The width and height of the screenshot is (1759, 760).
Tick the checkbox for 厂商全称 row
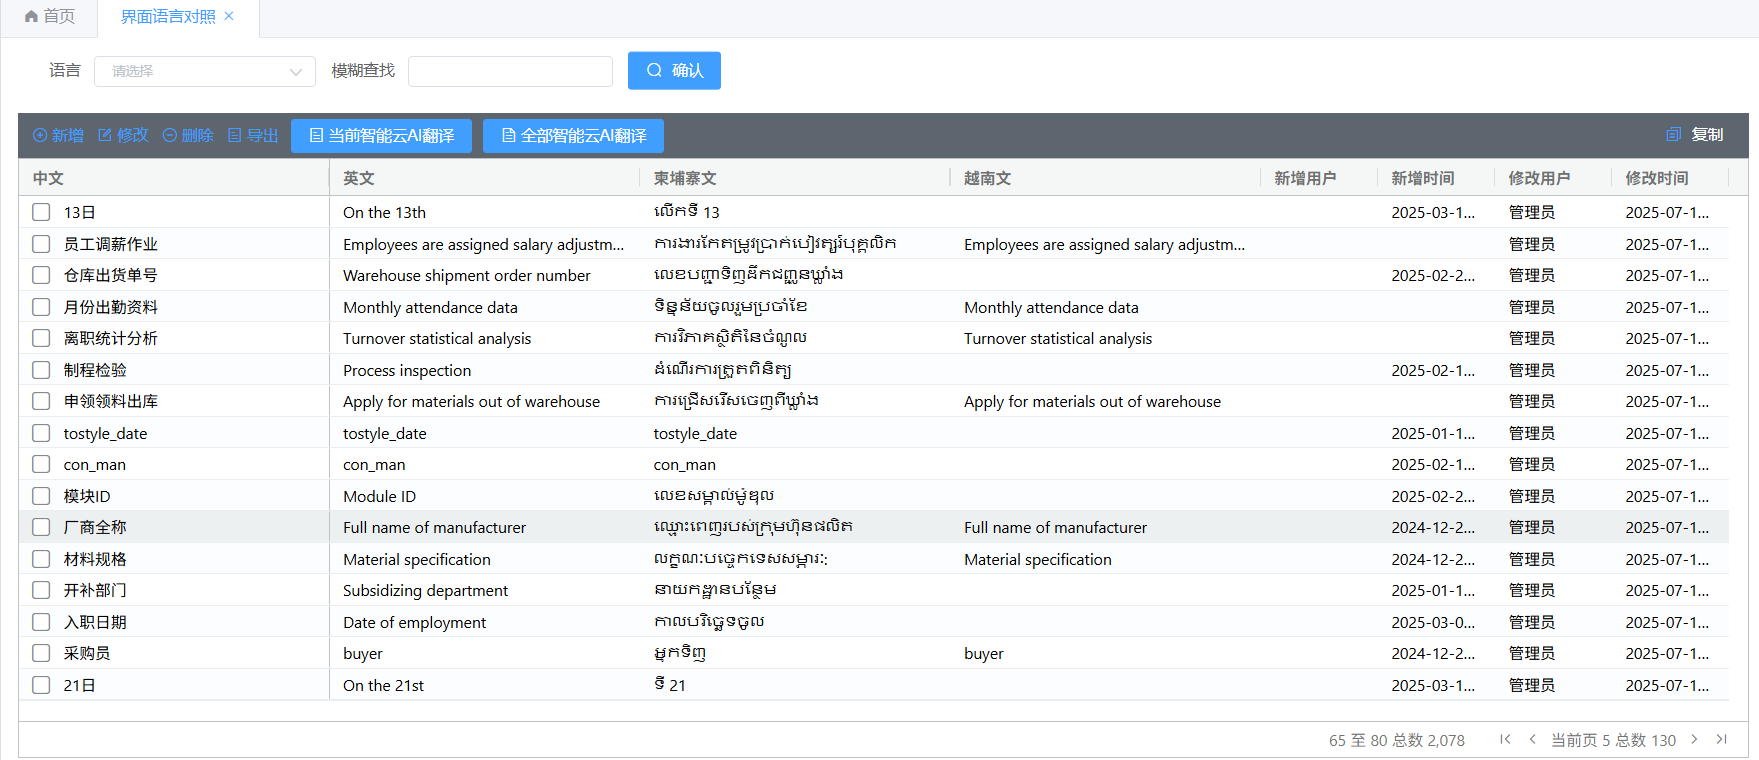pyautogui.click(x=41, y=527)
